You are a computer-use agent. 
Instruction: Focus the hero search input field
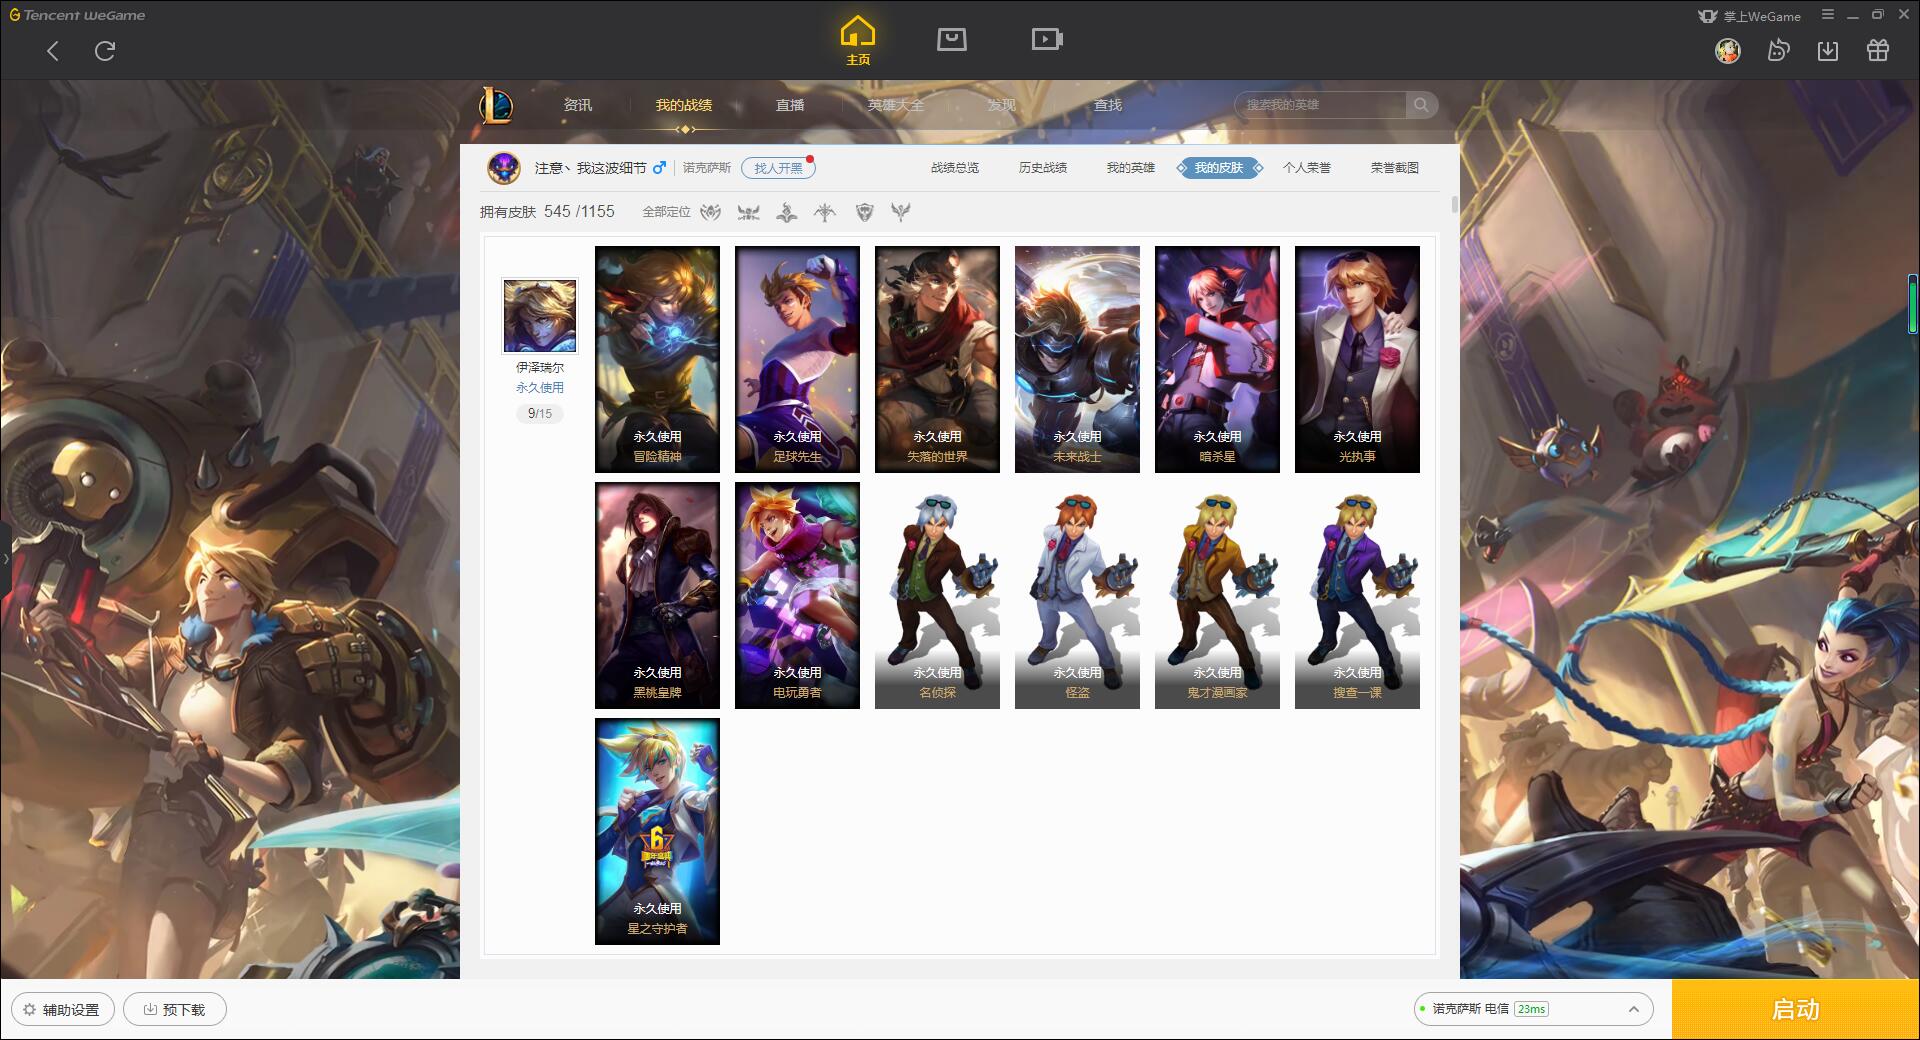pyautogui.click(x=1322, y=104)
